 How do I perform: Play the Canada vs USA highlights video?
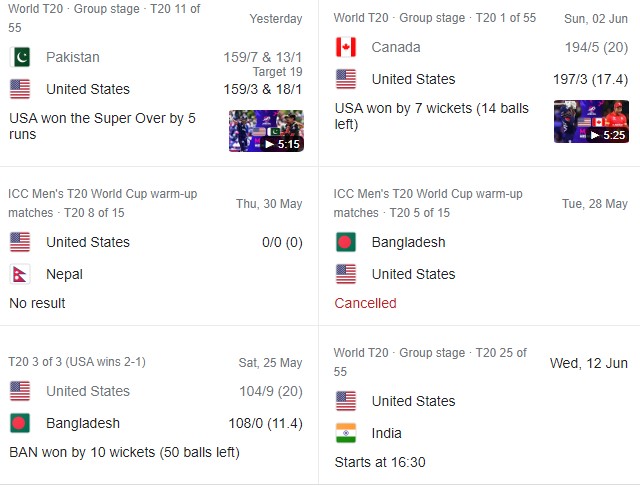pos(591,121)
